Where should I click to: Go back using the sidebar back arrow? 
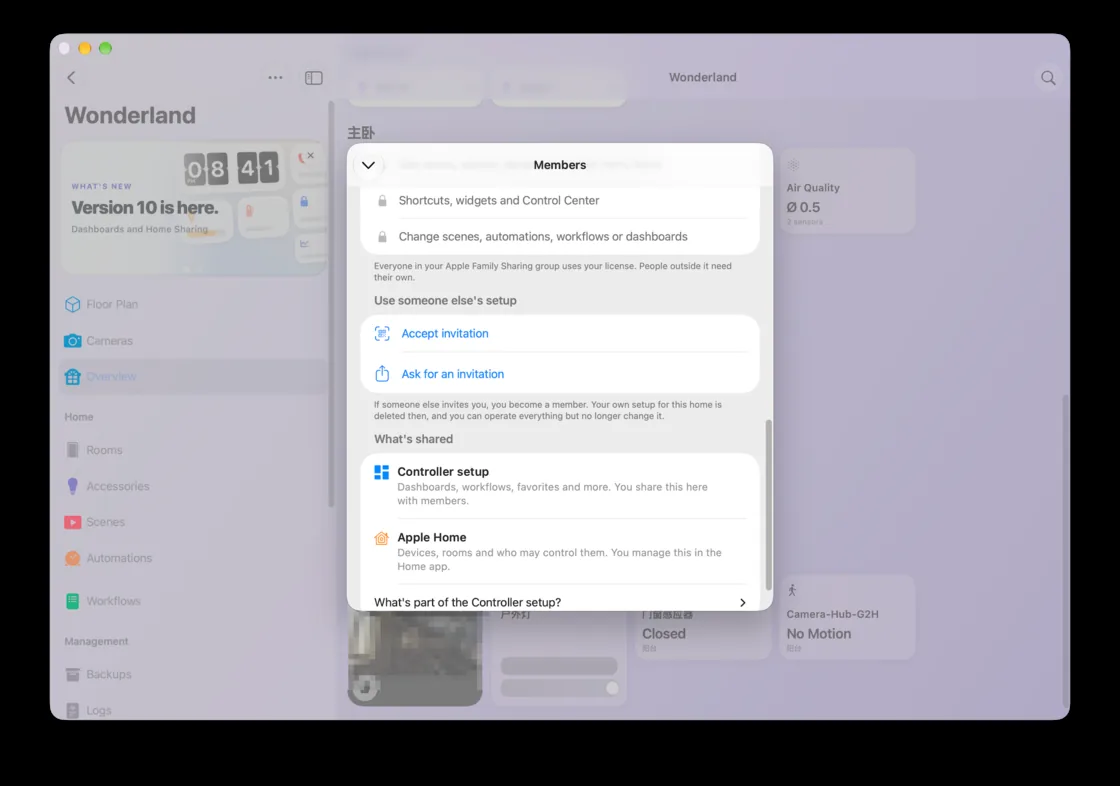pos(71,78)
